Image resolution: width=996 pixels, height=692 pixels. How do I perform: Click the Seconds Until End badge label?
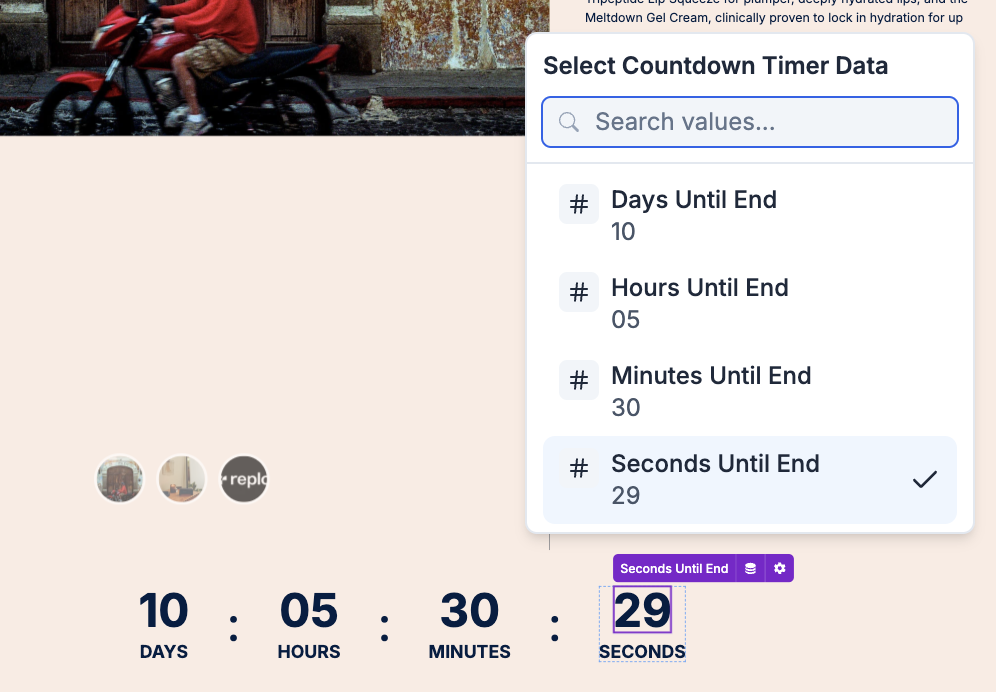tap(673, 568)
